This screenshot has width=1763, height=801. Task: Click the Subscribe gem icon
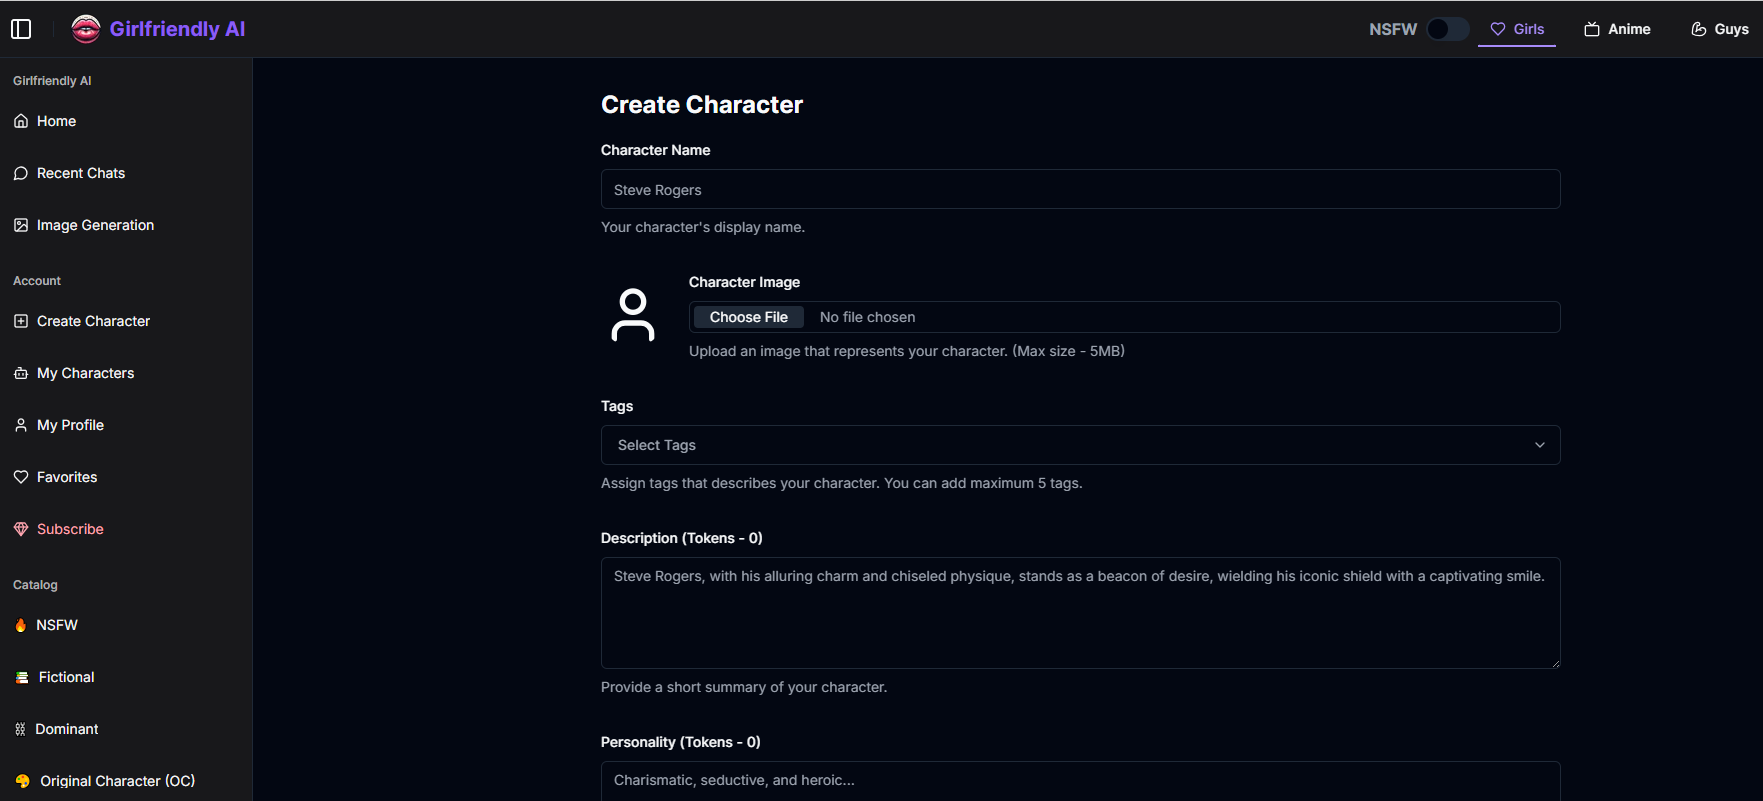[21, 529]
